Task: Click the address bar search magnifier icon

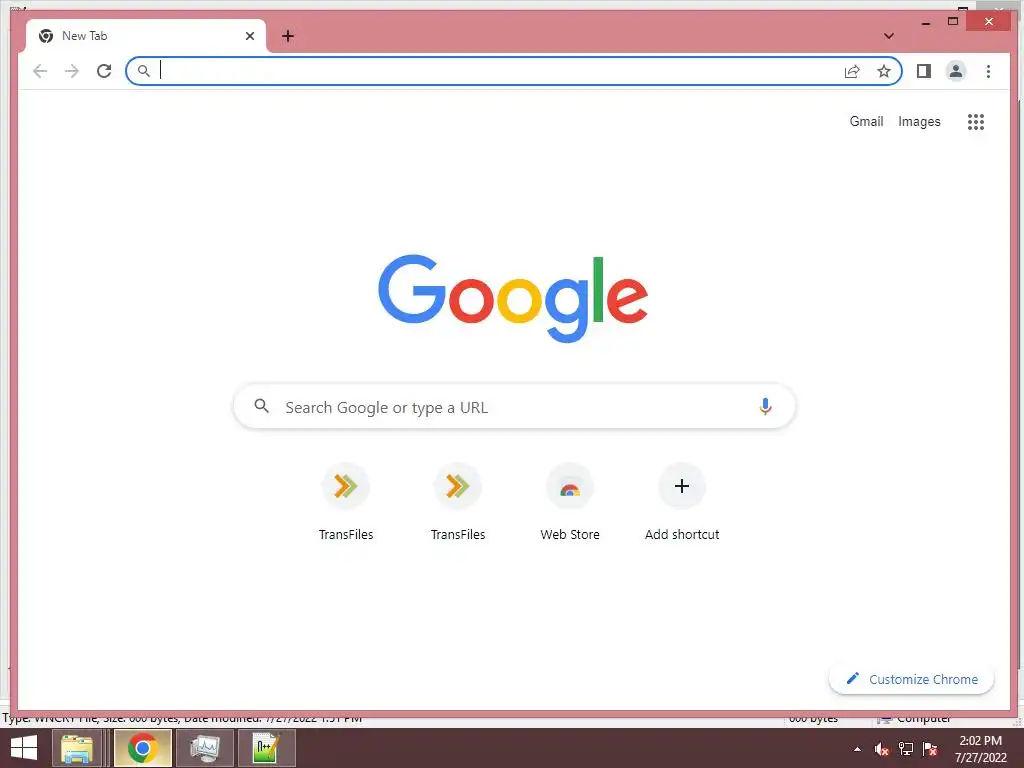Action: 144,71
